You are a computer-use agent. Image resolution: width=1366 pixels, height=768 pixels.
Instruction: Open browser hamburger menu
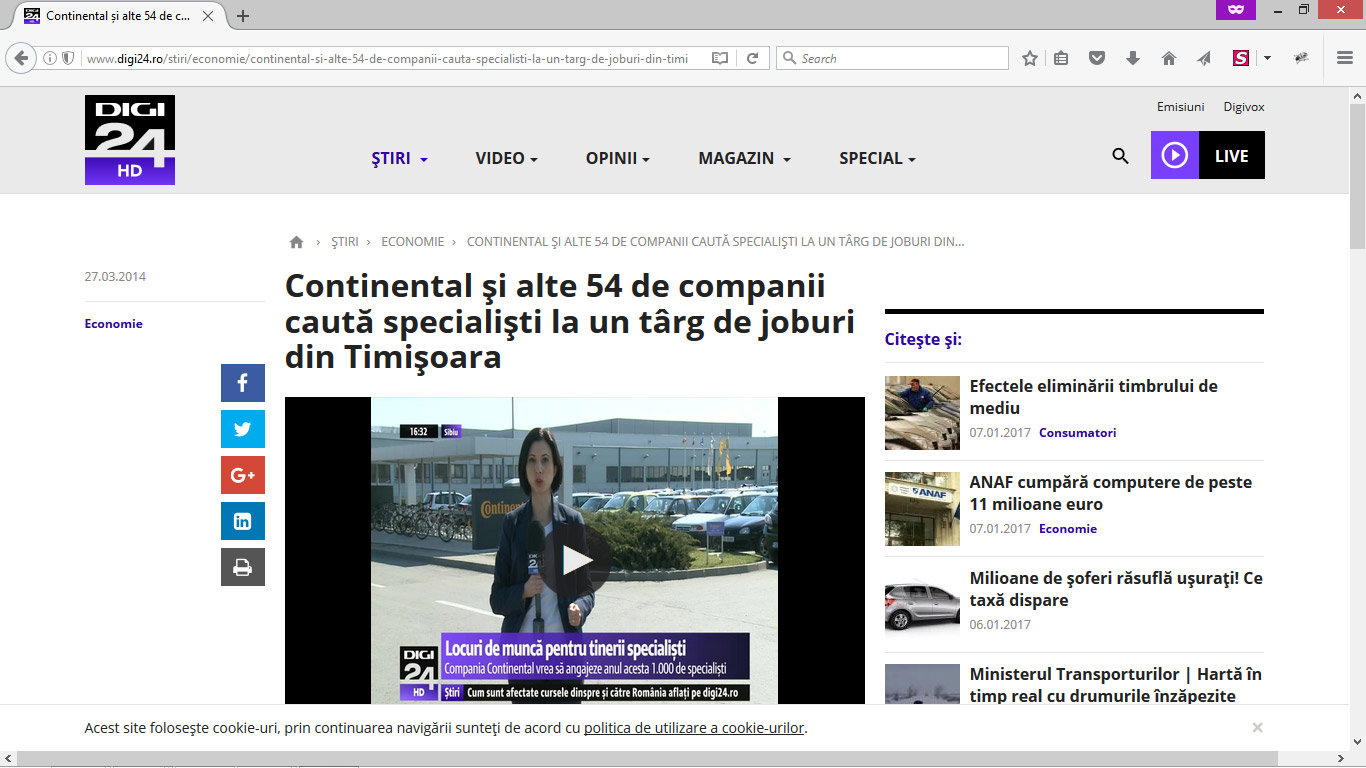1345,58
